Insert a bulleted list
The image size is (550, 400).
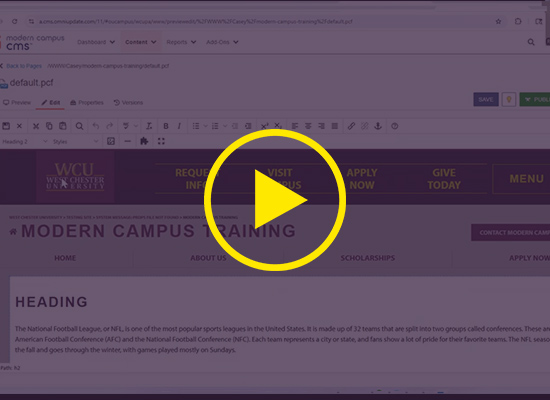point(196,126)
